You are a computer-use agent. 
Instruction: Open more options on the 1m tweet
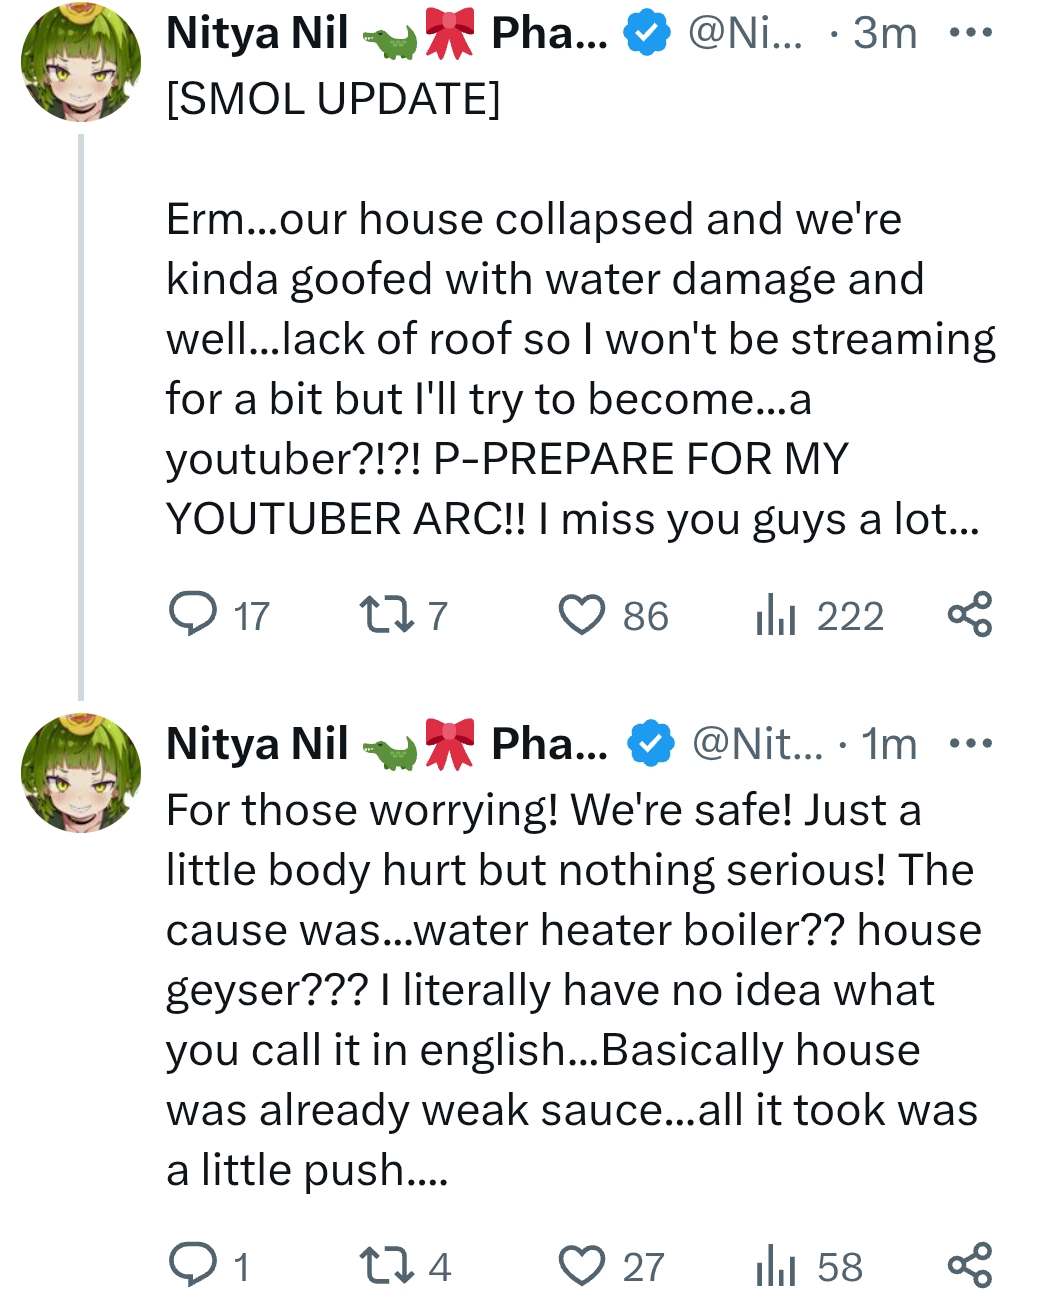[970, 743]
